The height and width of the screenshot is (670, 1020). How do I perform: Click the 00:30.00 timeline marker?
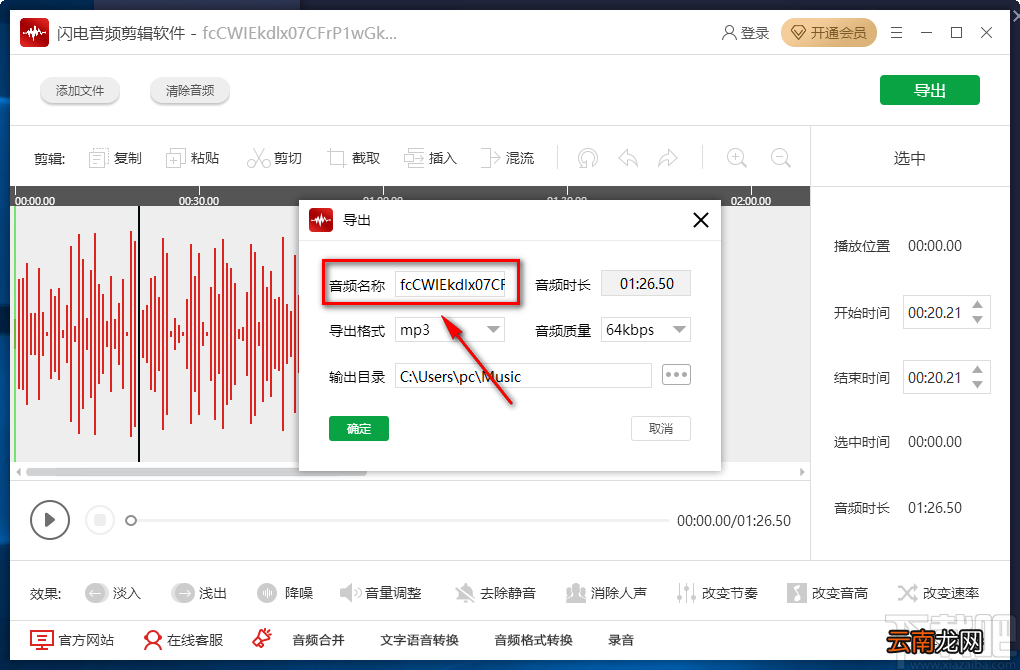[199, 200]
